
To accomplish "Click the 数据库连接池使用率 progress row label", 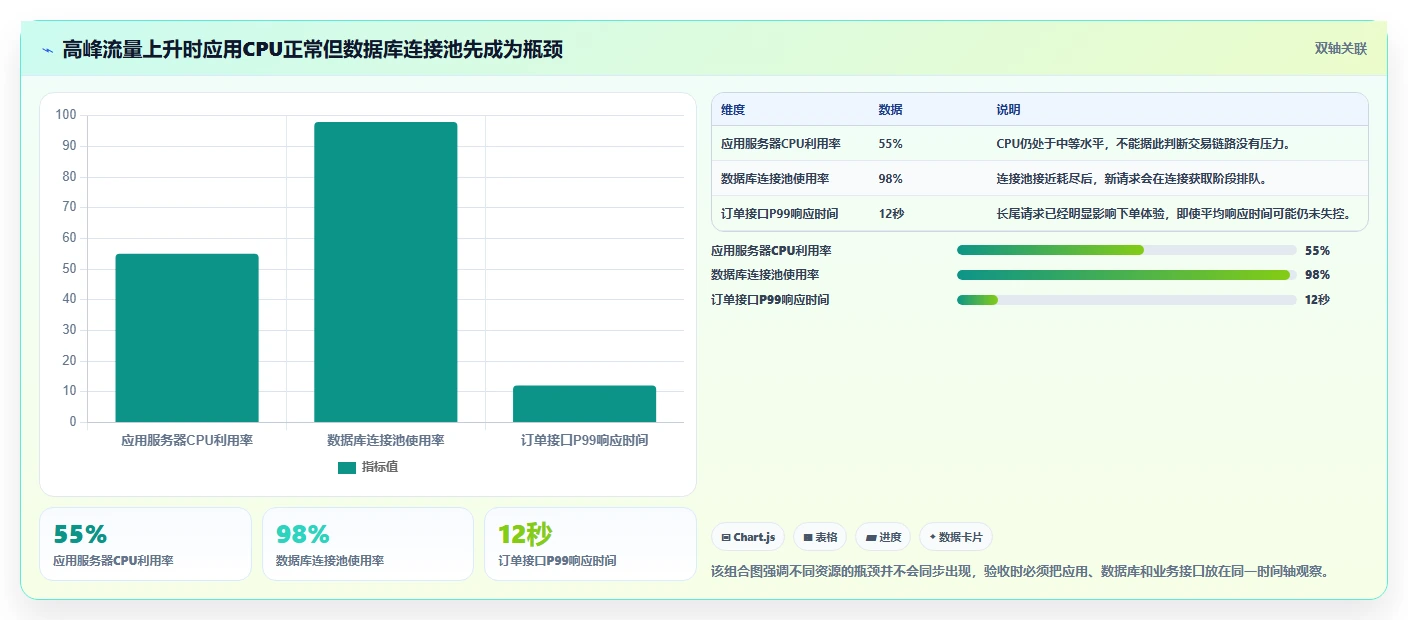I will pyautogui.click(x=766, y=275).
